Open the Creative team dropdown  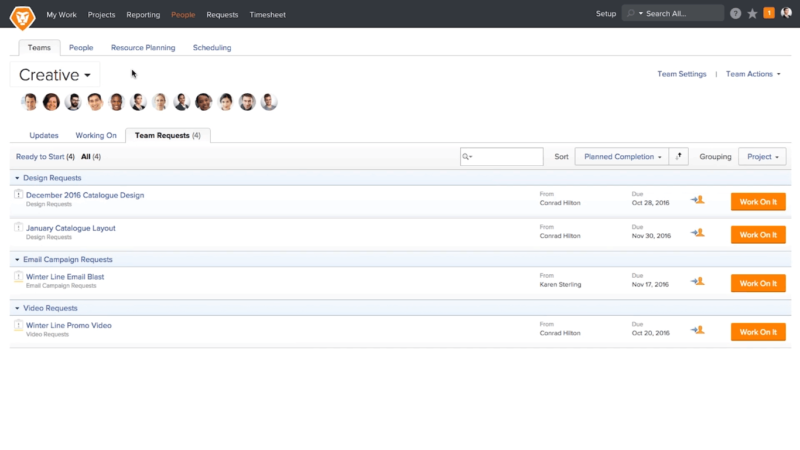pyautogui.click(x=55, y=75)
